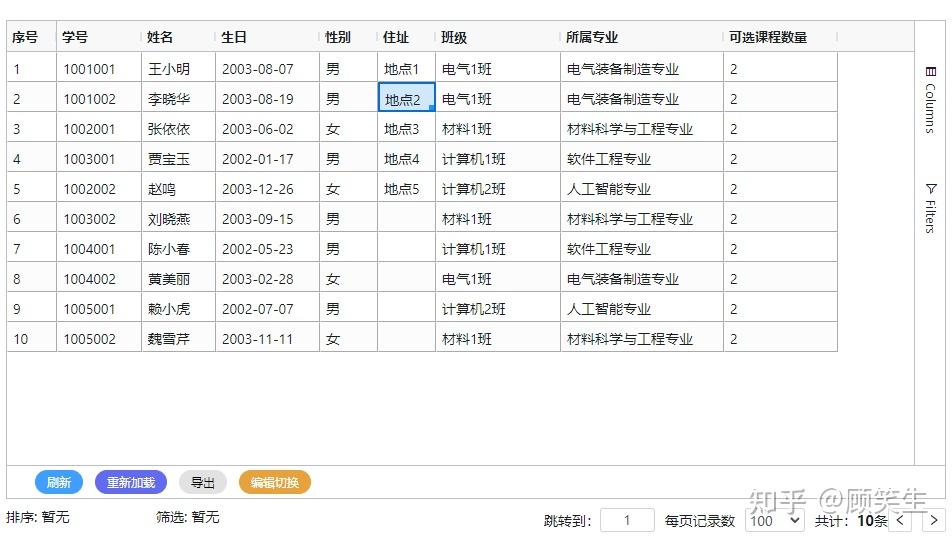Click birthday cell 2003-12-26

click(267, 188)
